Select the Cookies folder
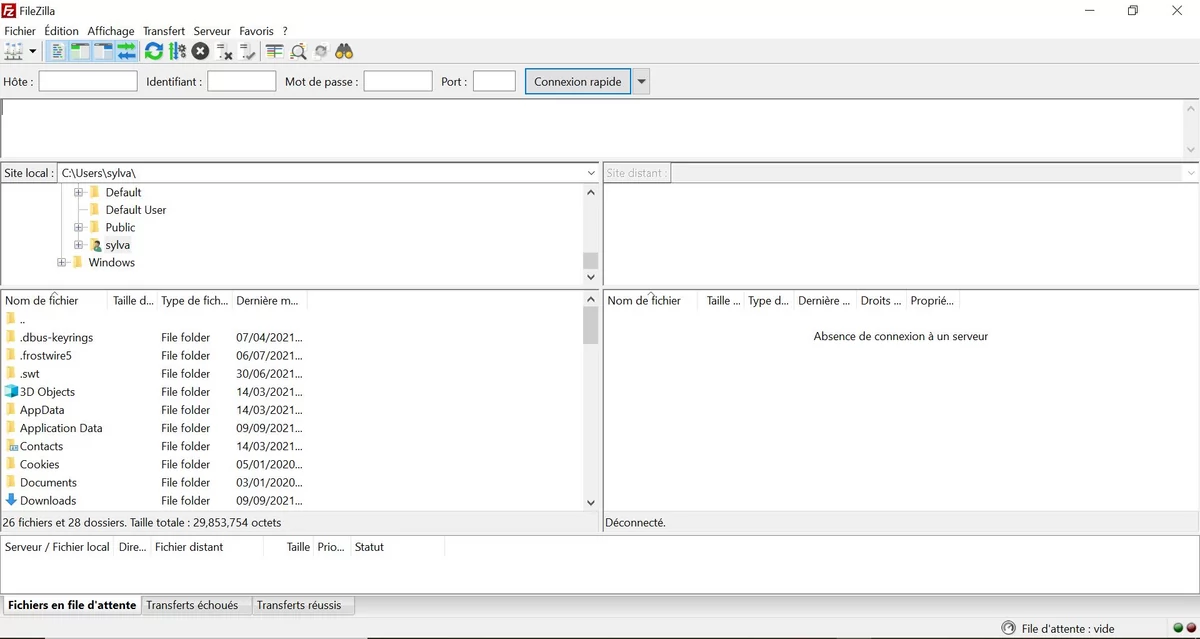1200x639 pixels. [x=39, y=464]
